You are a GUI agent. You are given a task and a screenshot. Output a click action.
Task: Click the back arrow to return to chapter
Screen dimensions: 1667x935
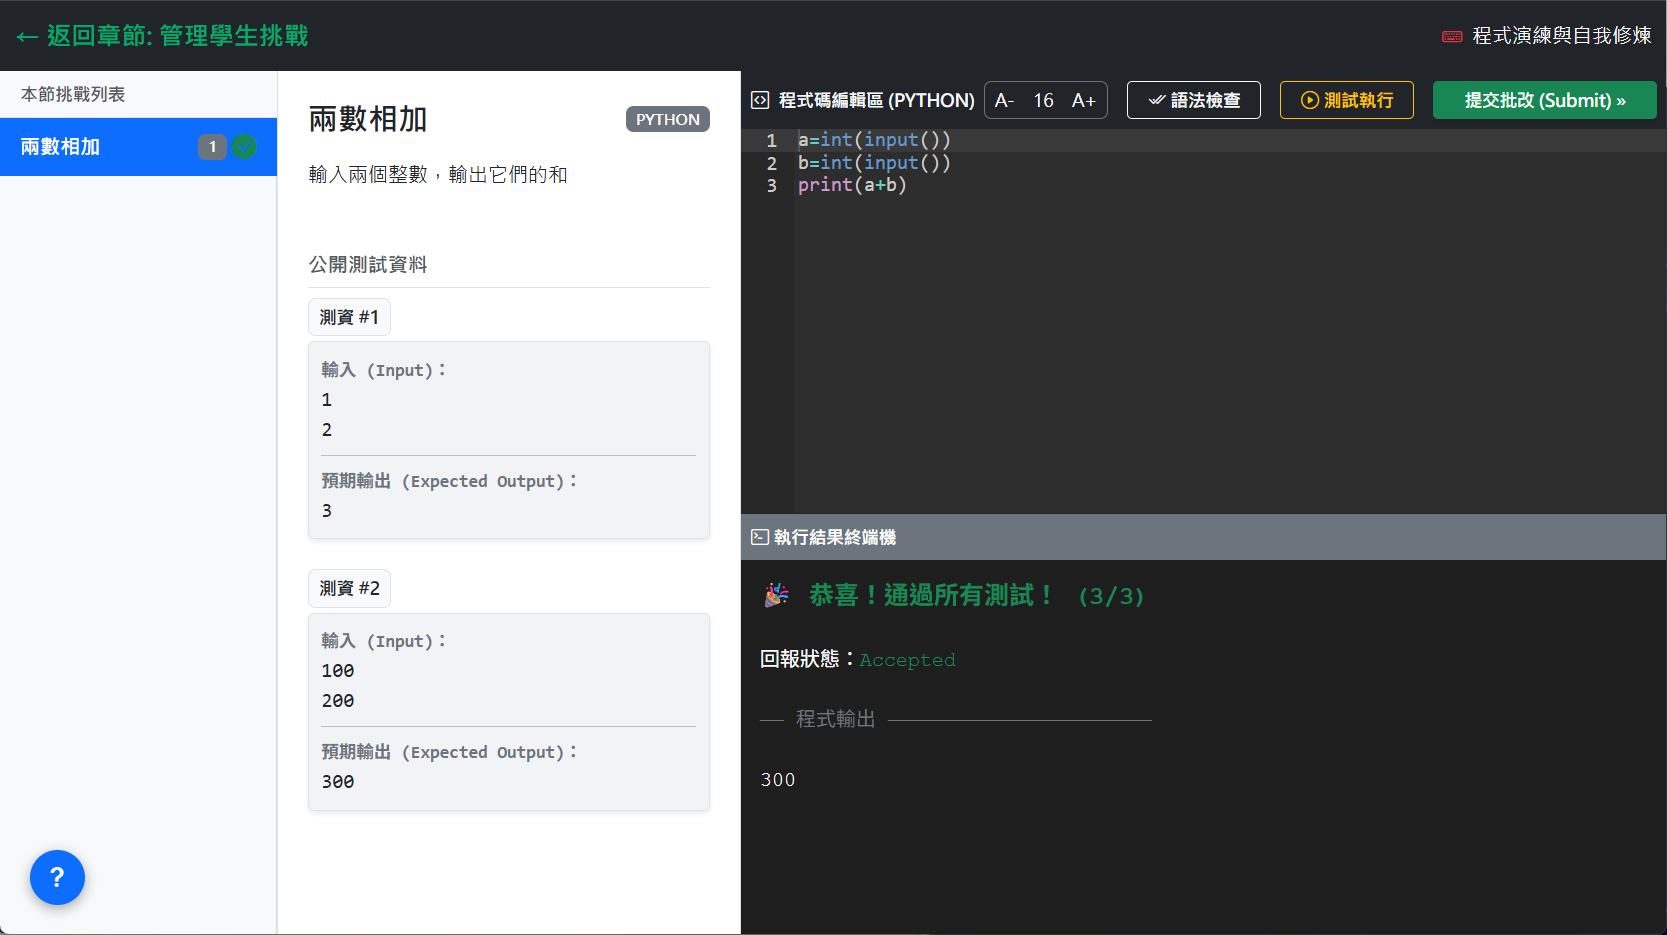click(27, 37)
